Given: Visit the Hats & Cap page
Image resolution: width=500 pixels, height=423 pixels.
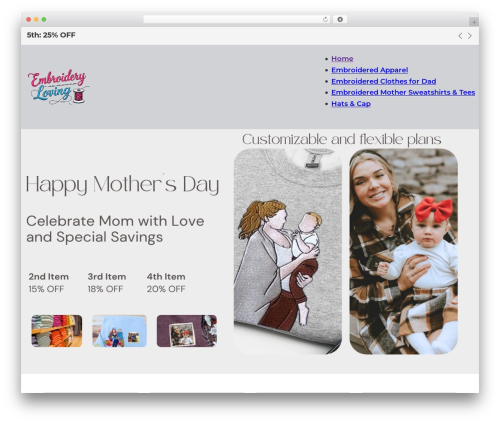Looking at the screenshot, I should pyautogui.click(x=351, y=104).
